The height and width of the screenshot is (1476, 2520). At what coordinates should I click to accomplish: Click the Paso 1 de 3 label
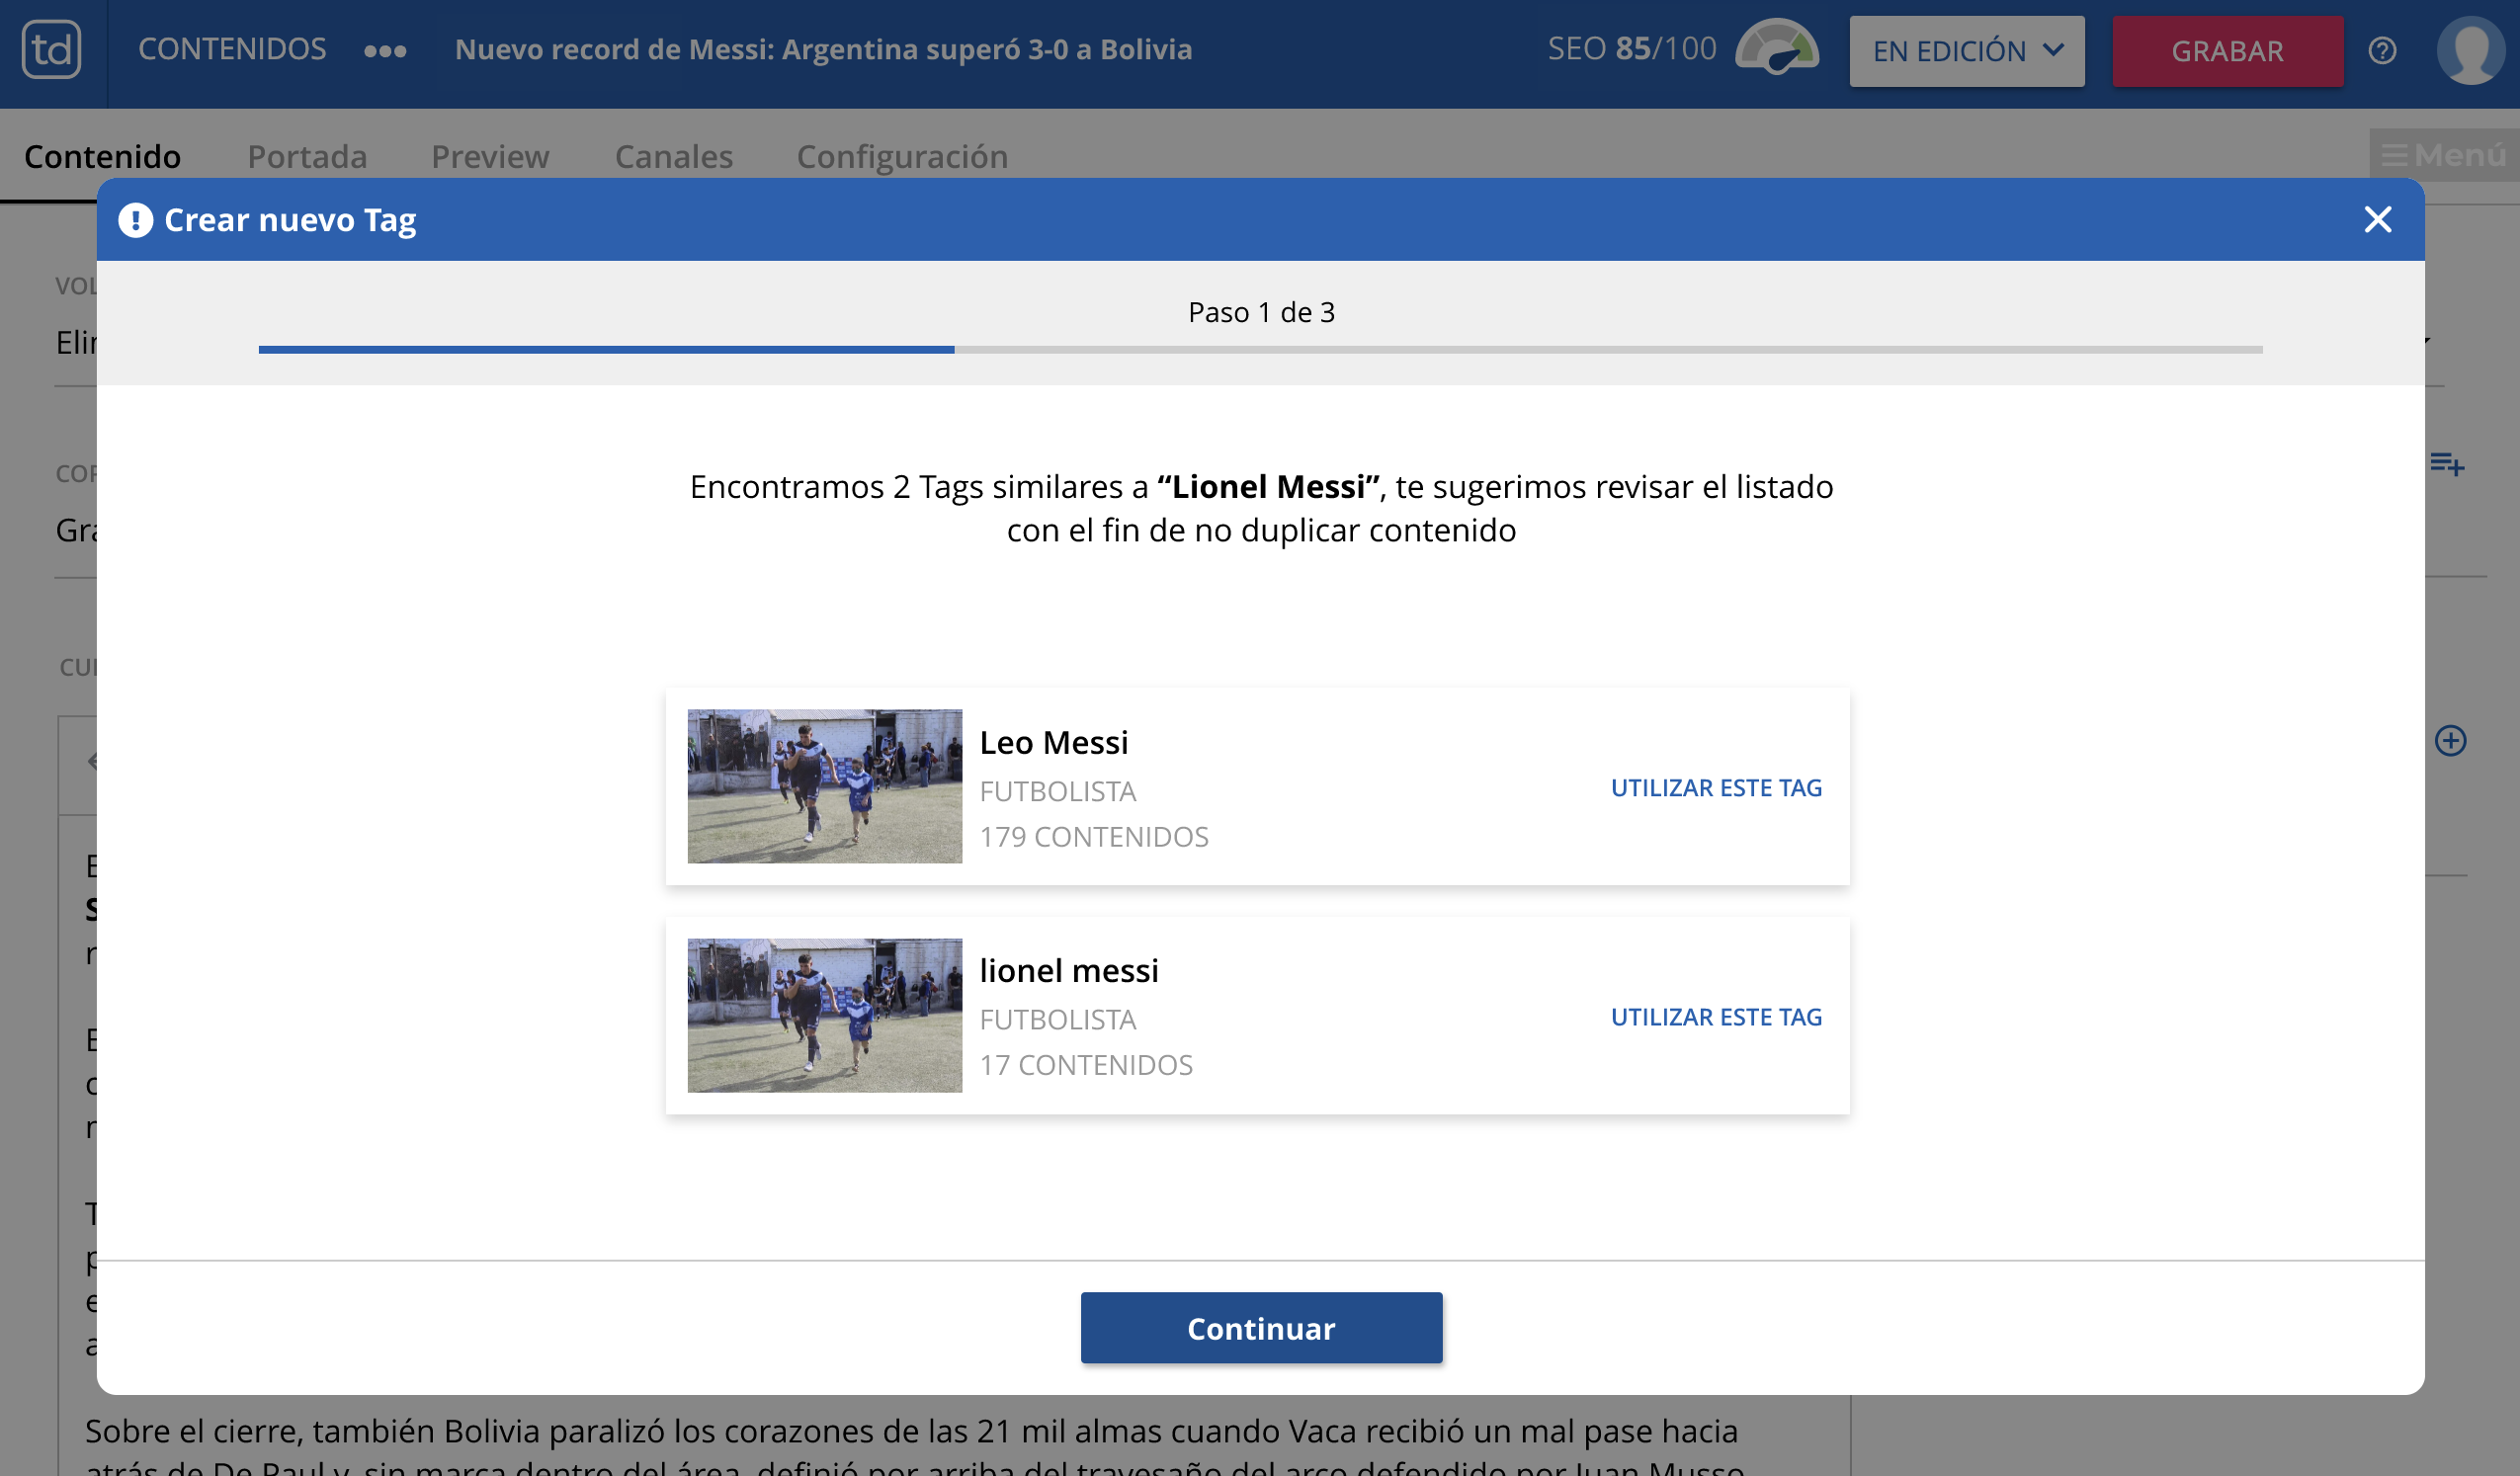click(1261, 312)
